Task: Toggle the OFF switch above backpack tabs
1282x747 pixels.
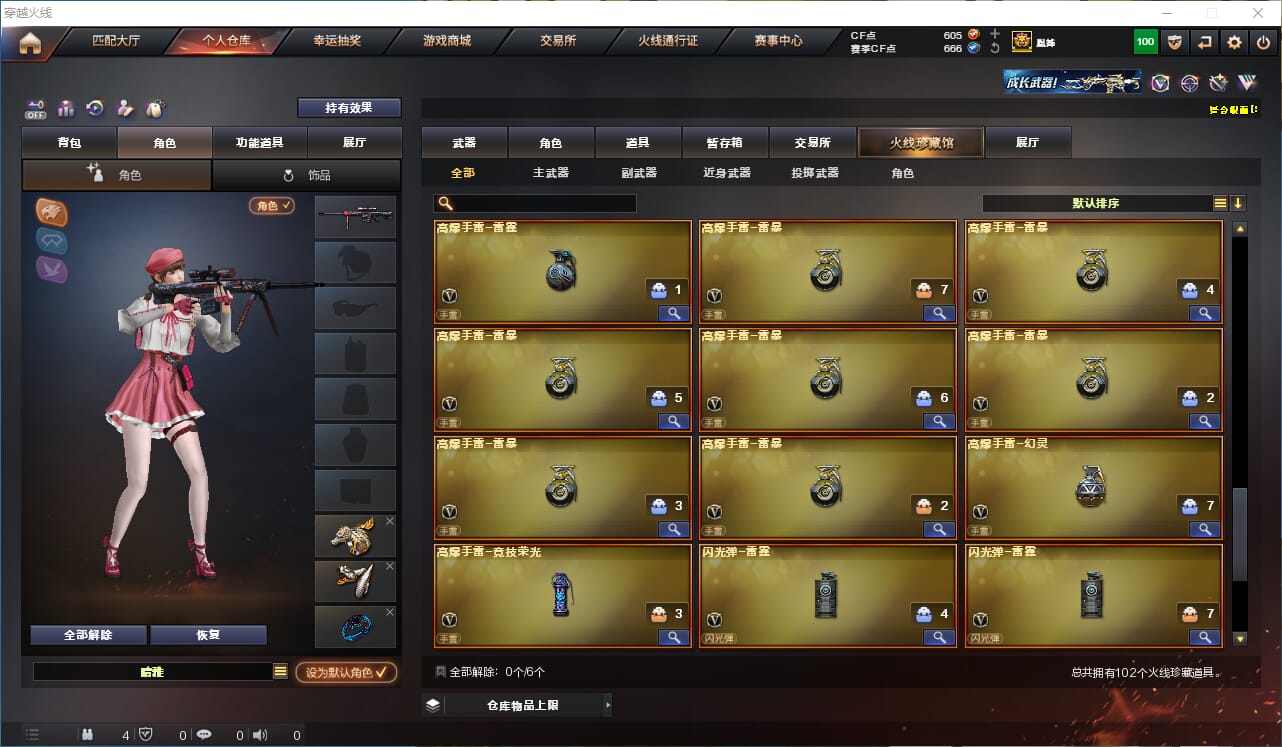Action: pos(36,108)
